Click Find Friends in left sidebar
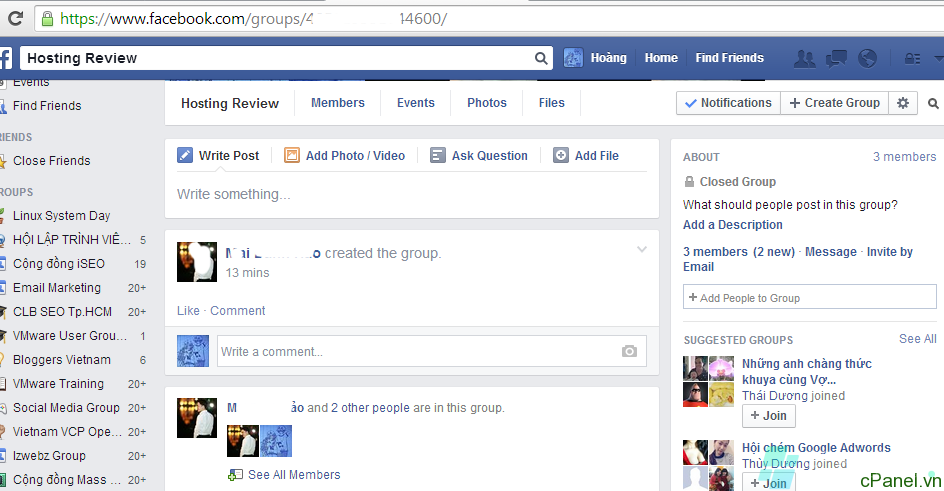This screenshot has width=944, height=491. pos(47,105)
